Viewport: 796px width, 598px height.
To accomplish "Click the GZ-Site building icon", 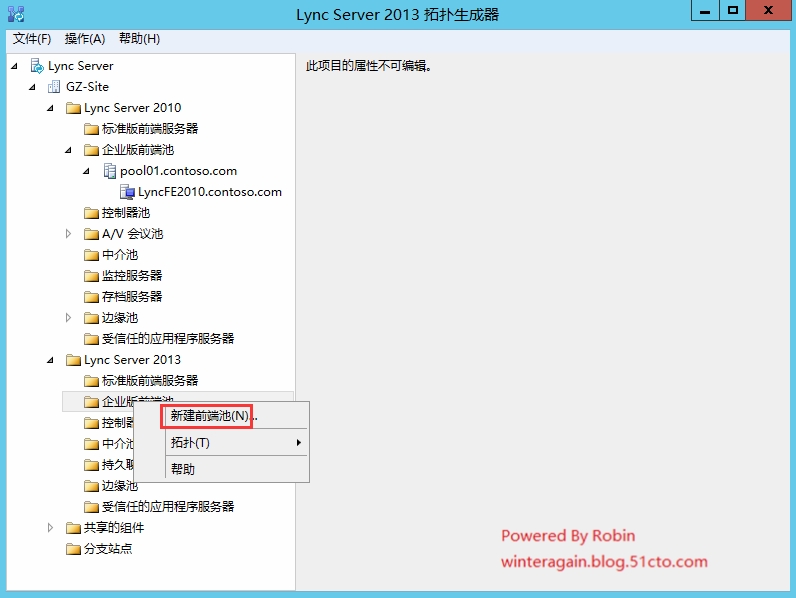I will [x=54, y=87].
